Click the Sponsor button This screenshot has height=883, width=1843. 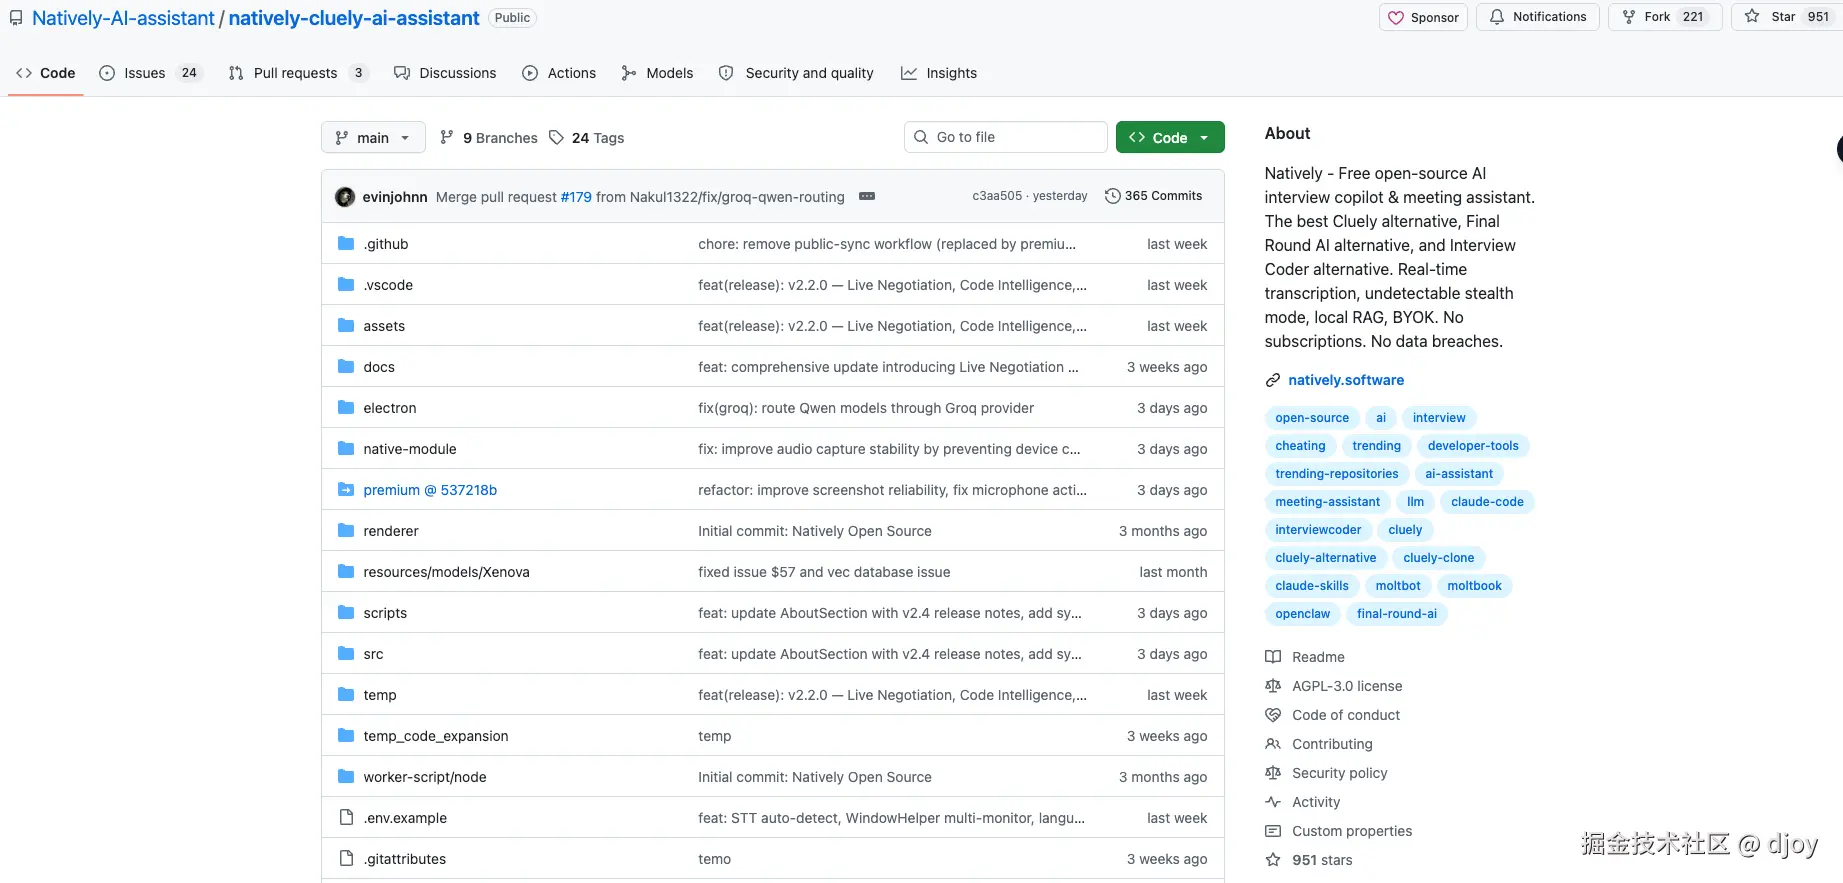[1423, 17]
